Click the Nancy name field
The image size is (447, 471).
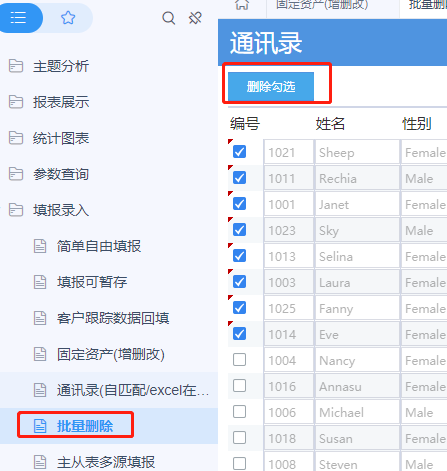tap(357, 360)
